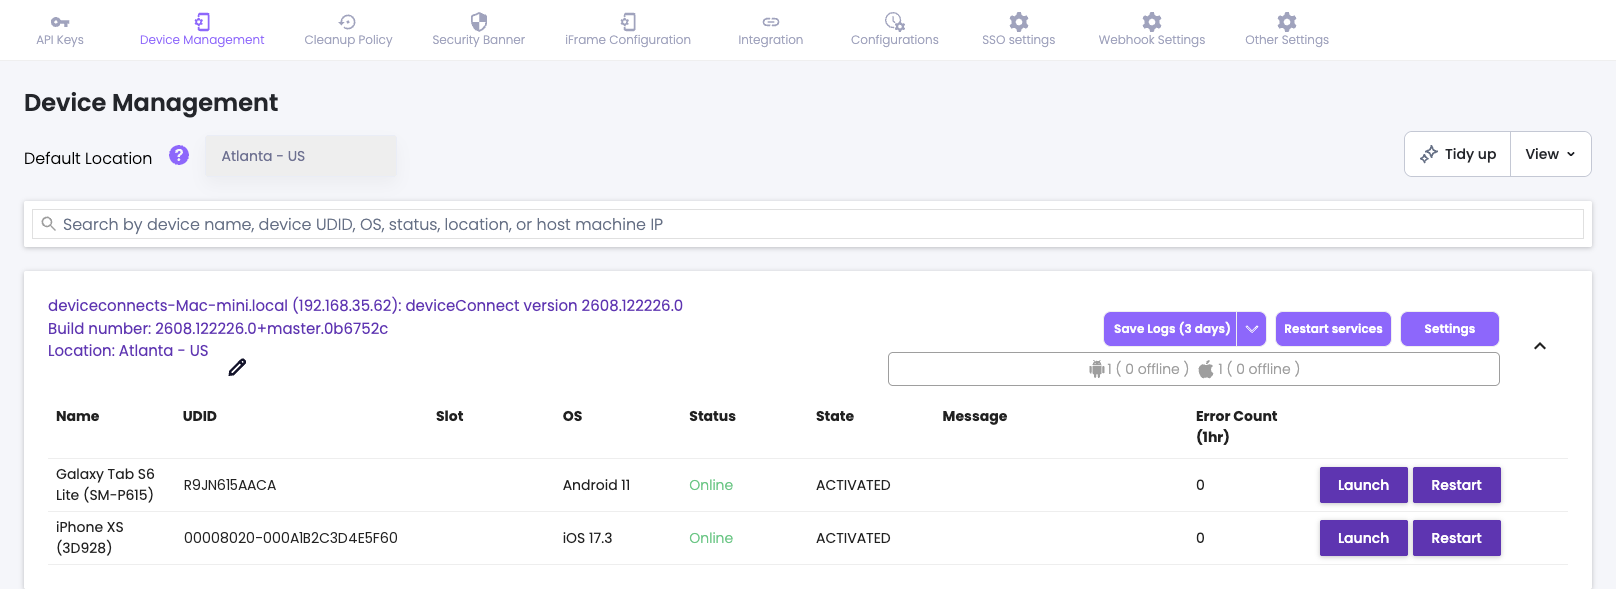Open the Configurations tab
Screen dimensions: 1616x589
click(x=895, y=30)
